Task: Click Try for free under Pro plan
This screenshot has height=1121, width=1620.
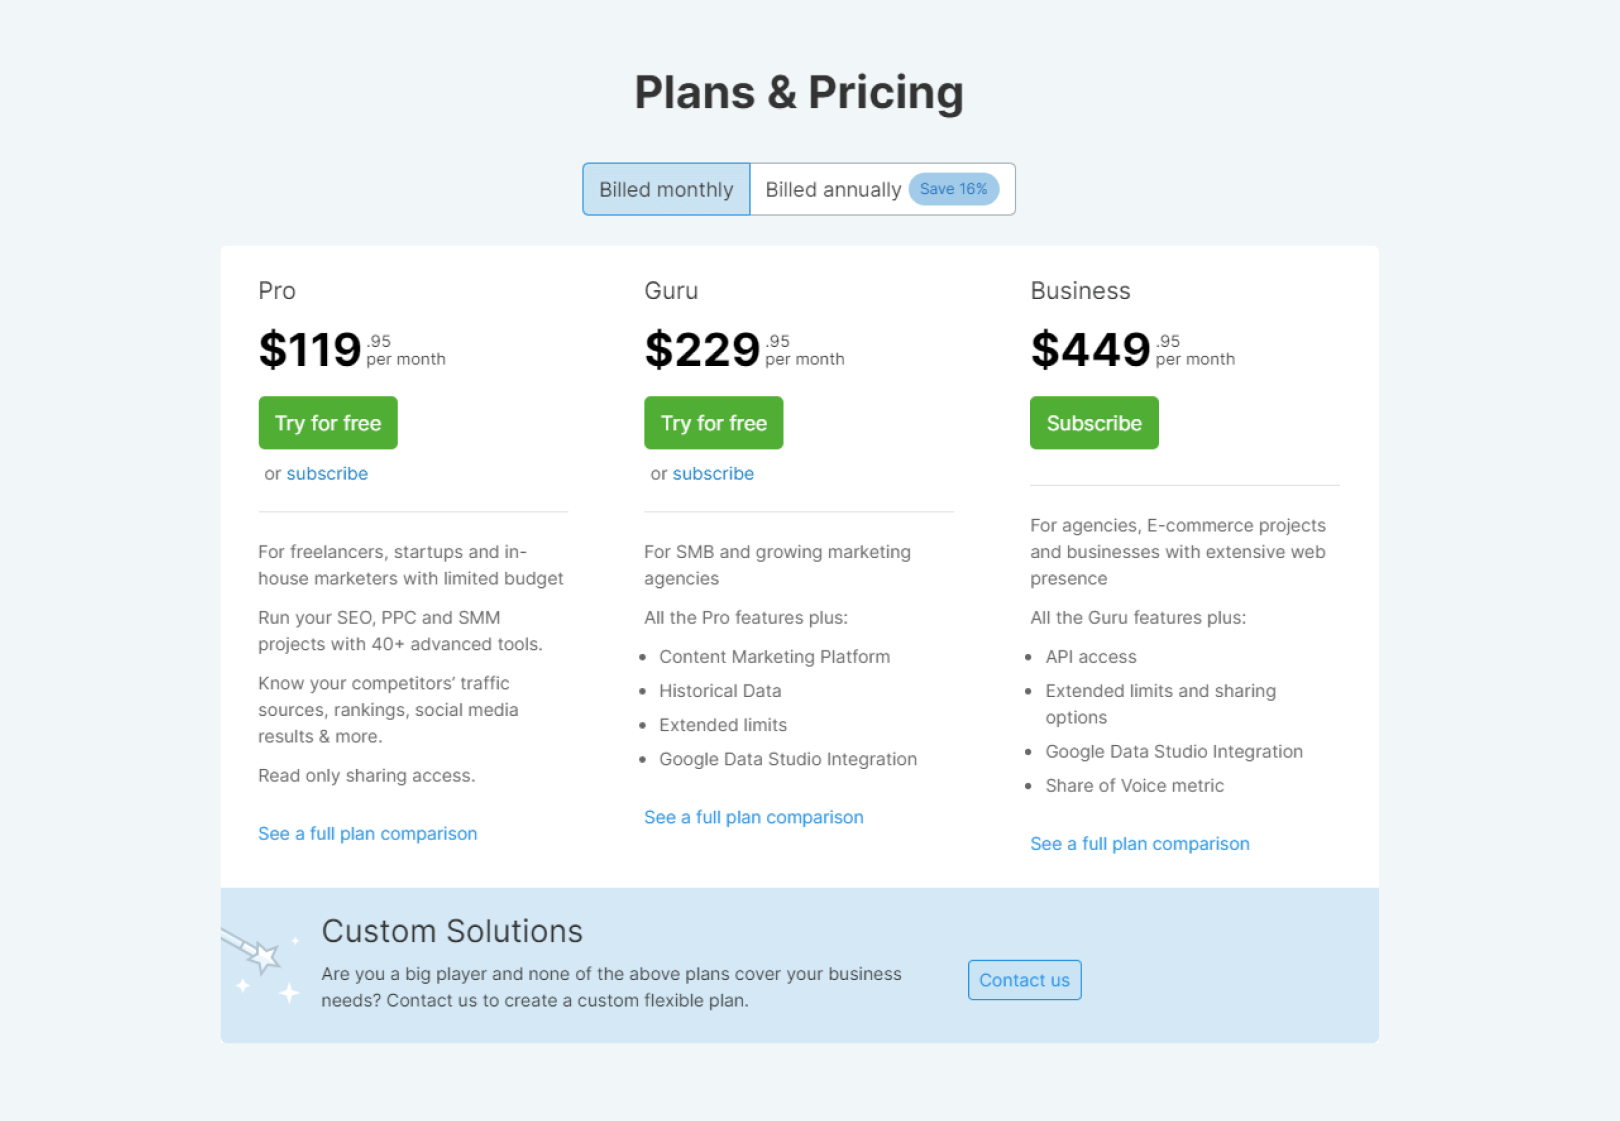Action: (x=328, y=423)
